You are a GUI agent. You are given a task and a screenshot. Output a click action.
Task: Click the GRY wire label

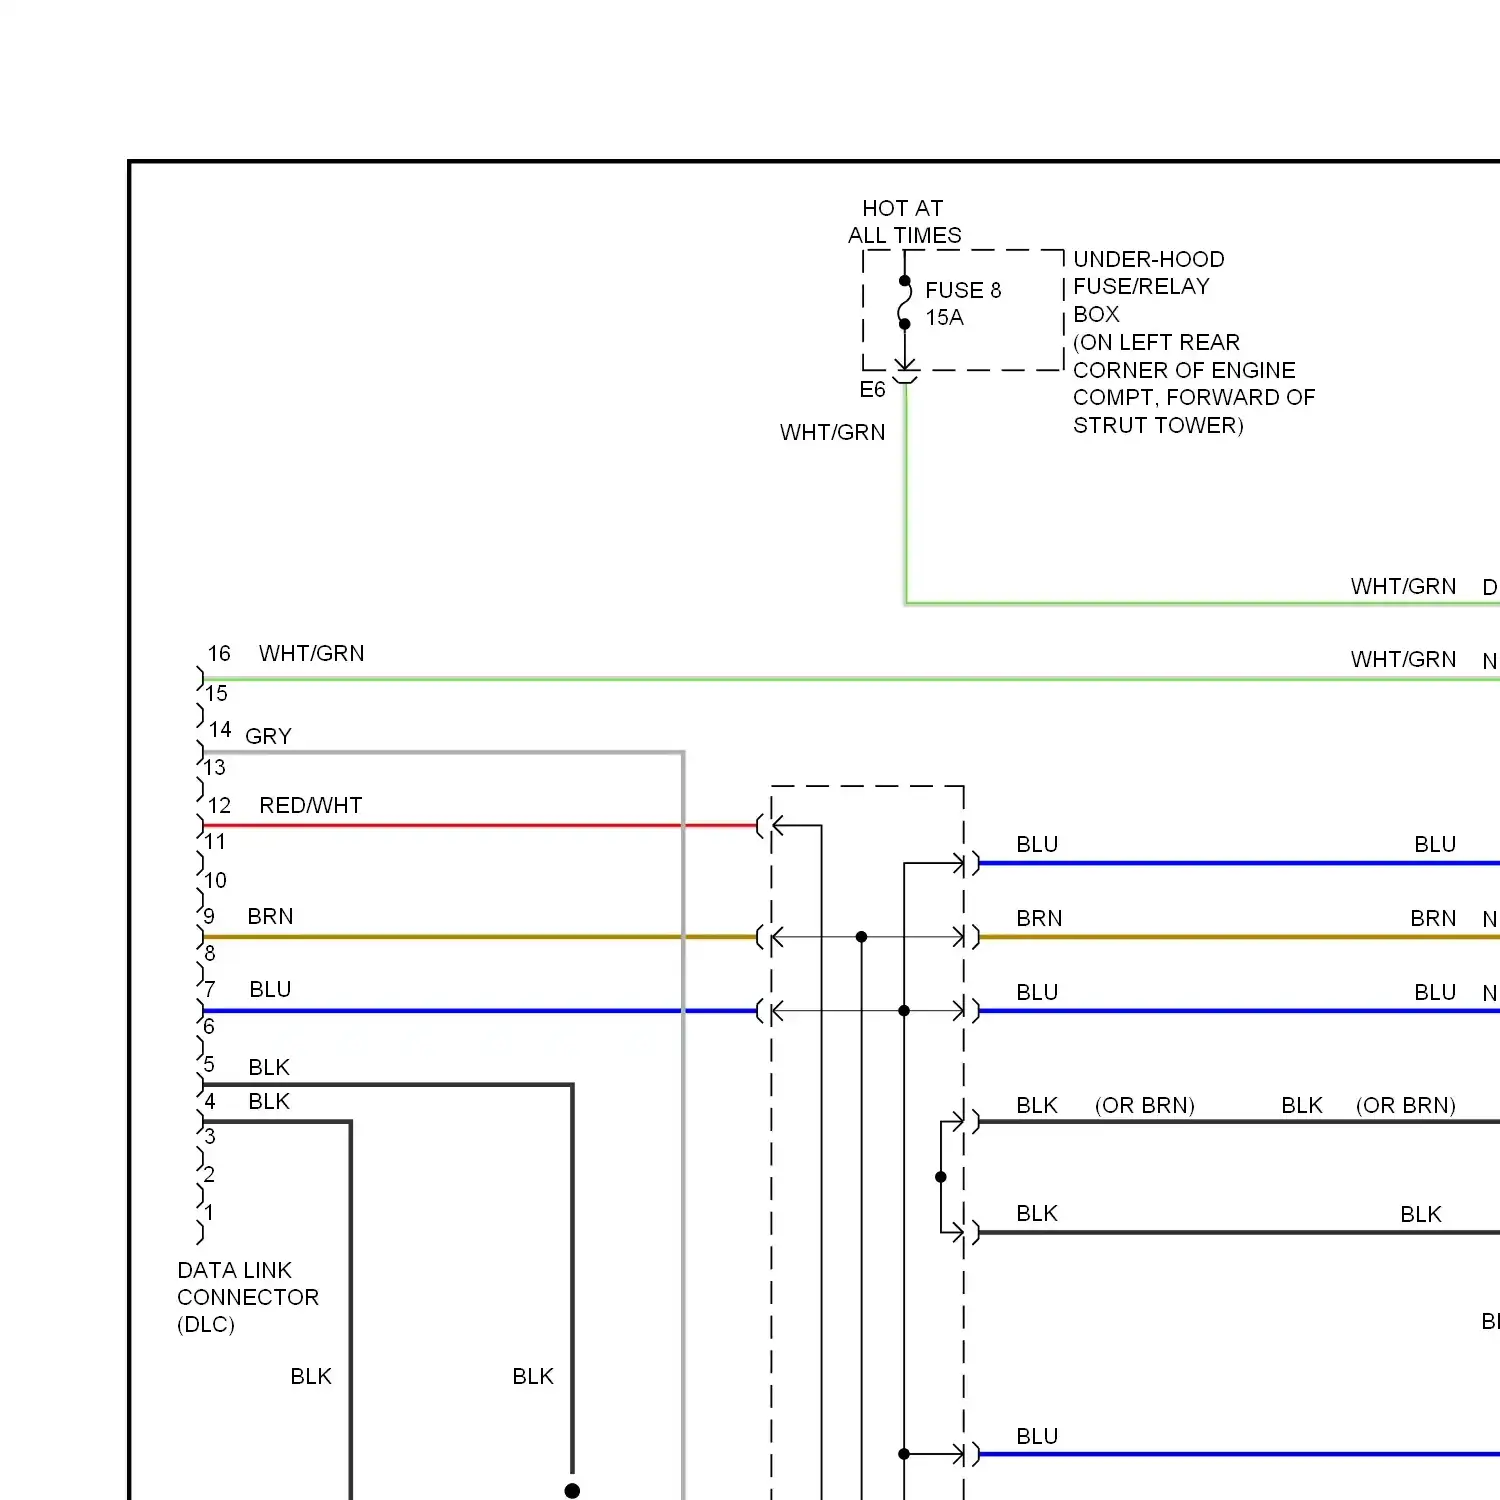(x=268, y=737)
